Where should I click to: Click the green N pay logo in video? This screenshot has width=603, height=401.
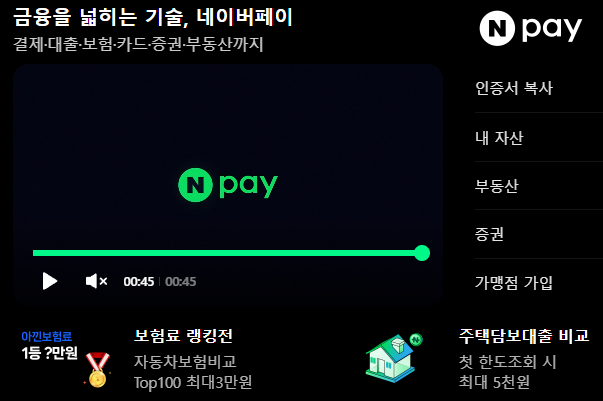[228, 185]
